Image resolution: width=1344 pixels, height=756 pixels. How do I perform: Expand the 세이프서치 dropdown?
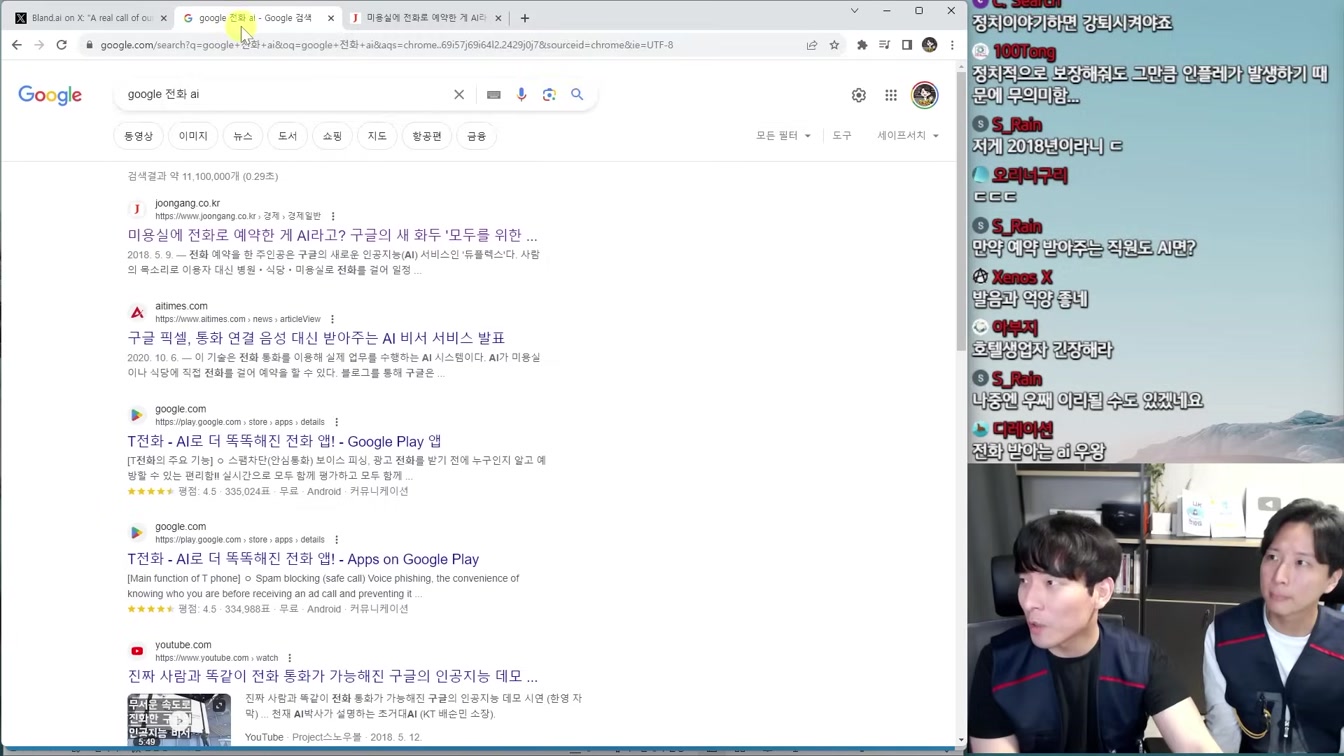click(908, 136)
